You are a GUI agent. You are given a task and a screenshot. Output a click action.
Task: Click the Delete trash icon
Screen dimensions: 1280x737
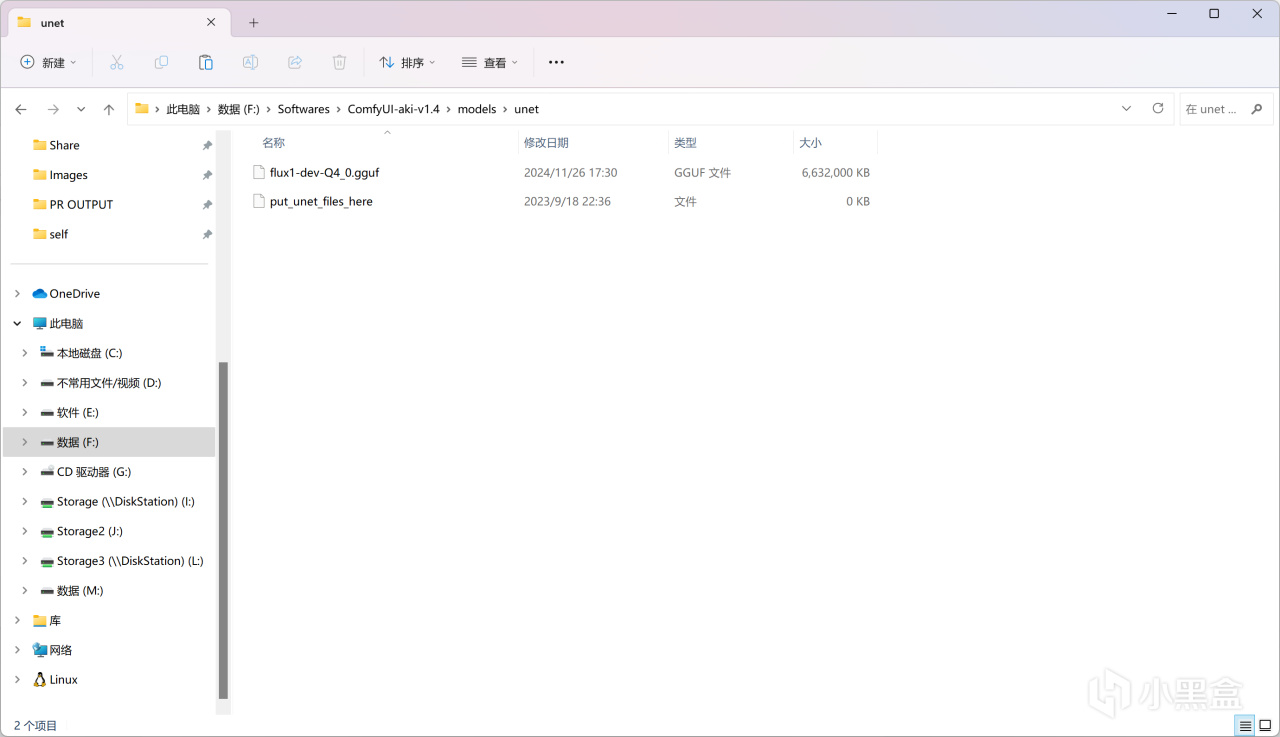(x=339, y=62)
